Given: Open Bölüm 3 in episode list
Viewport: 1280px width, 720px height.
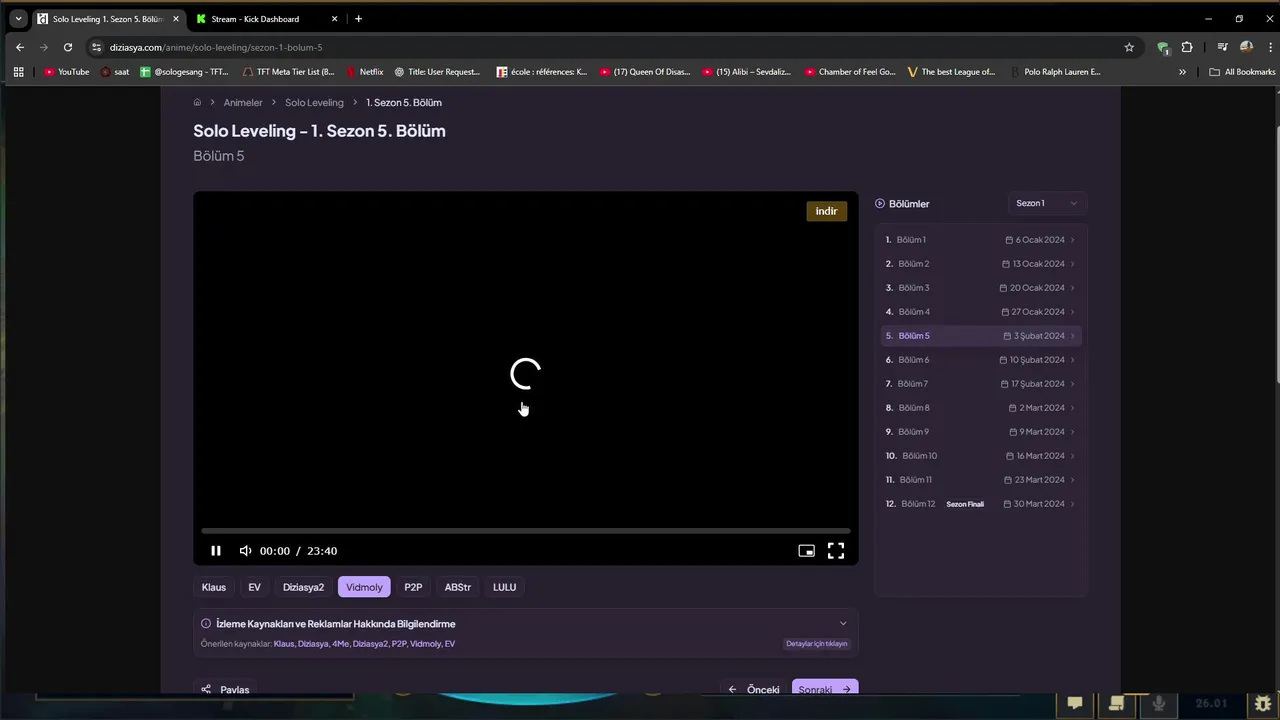Looking at the screenshot, I should 980,288.
